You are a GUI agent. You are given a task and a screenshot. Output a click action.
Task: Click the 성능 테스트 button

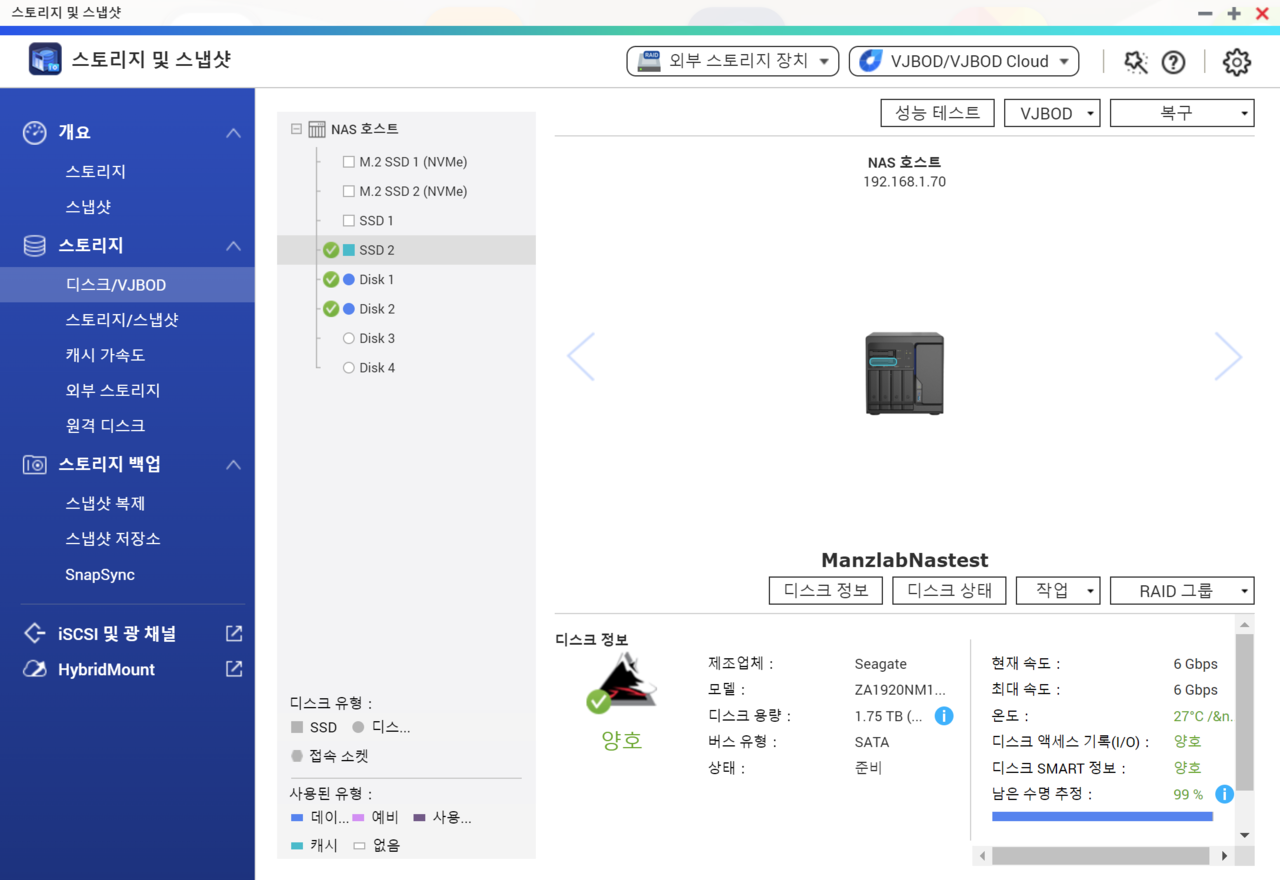937,113
